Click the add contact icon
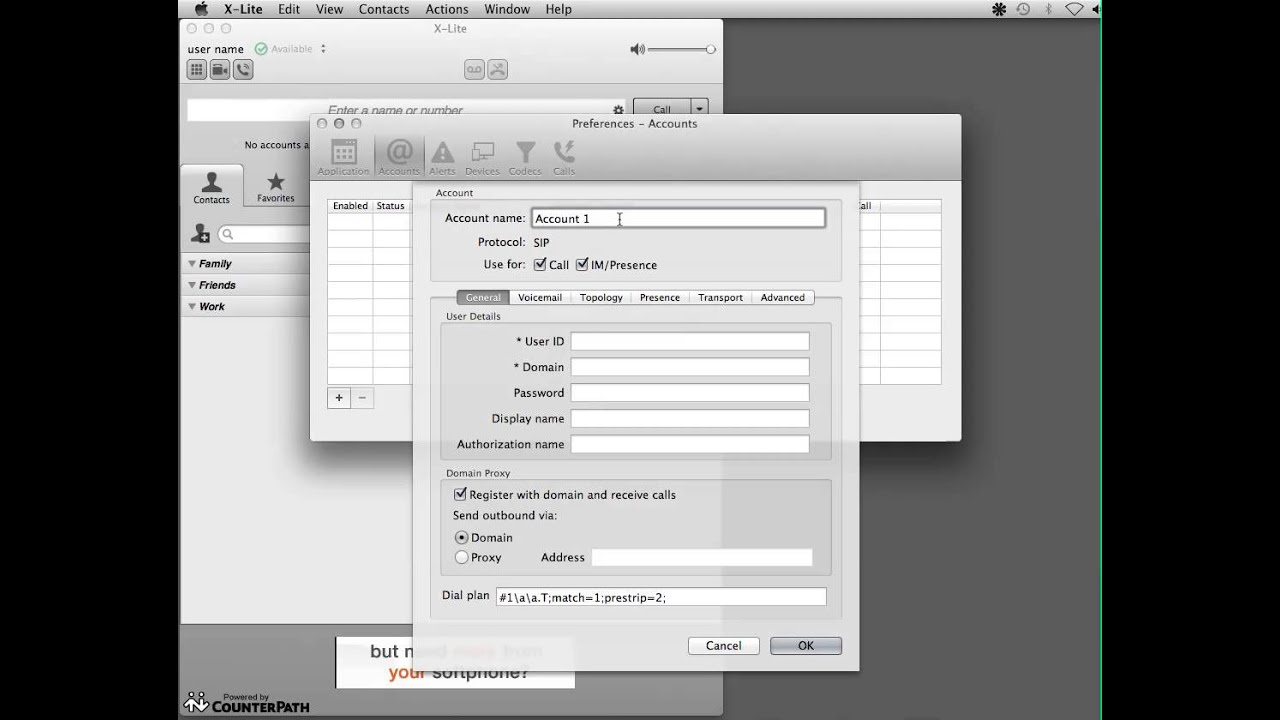1280x720 pixels. [200, 233]
